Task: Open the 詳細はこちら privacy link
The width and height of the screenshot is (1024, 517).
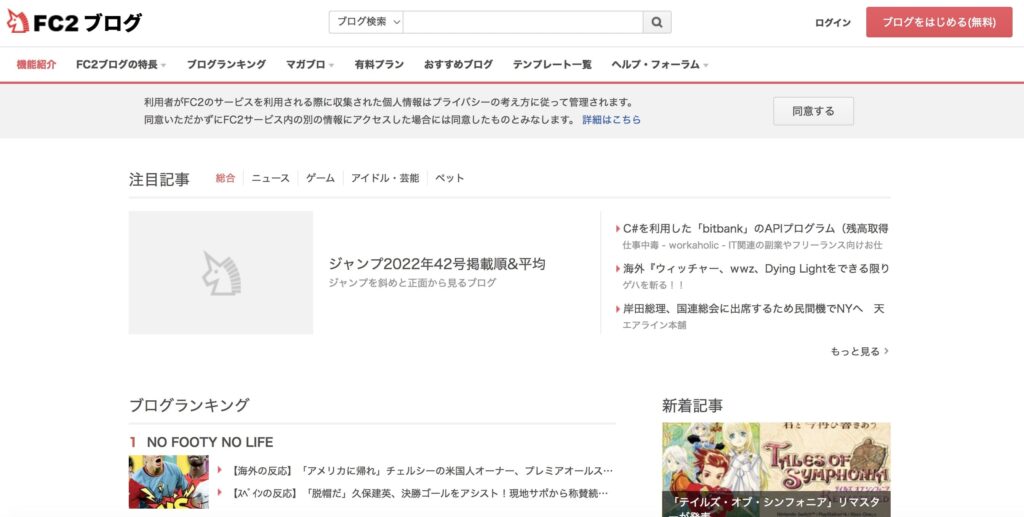Action: (x=611, y=120)
